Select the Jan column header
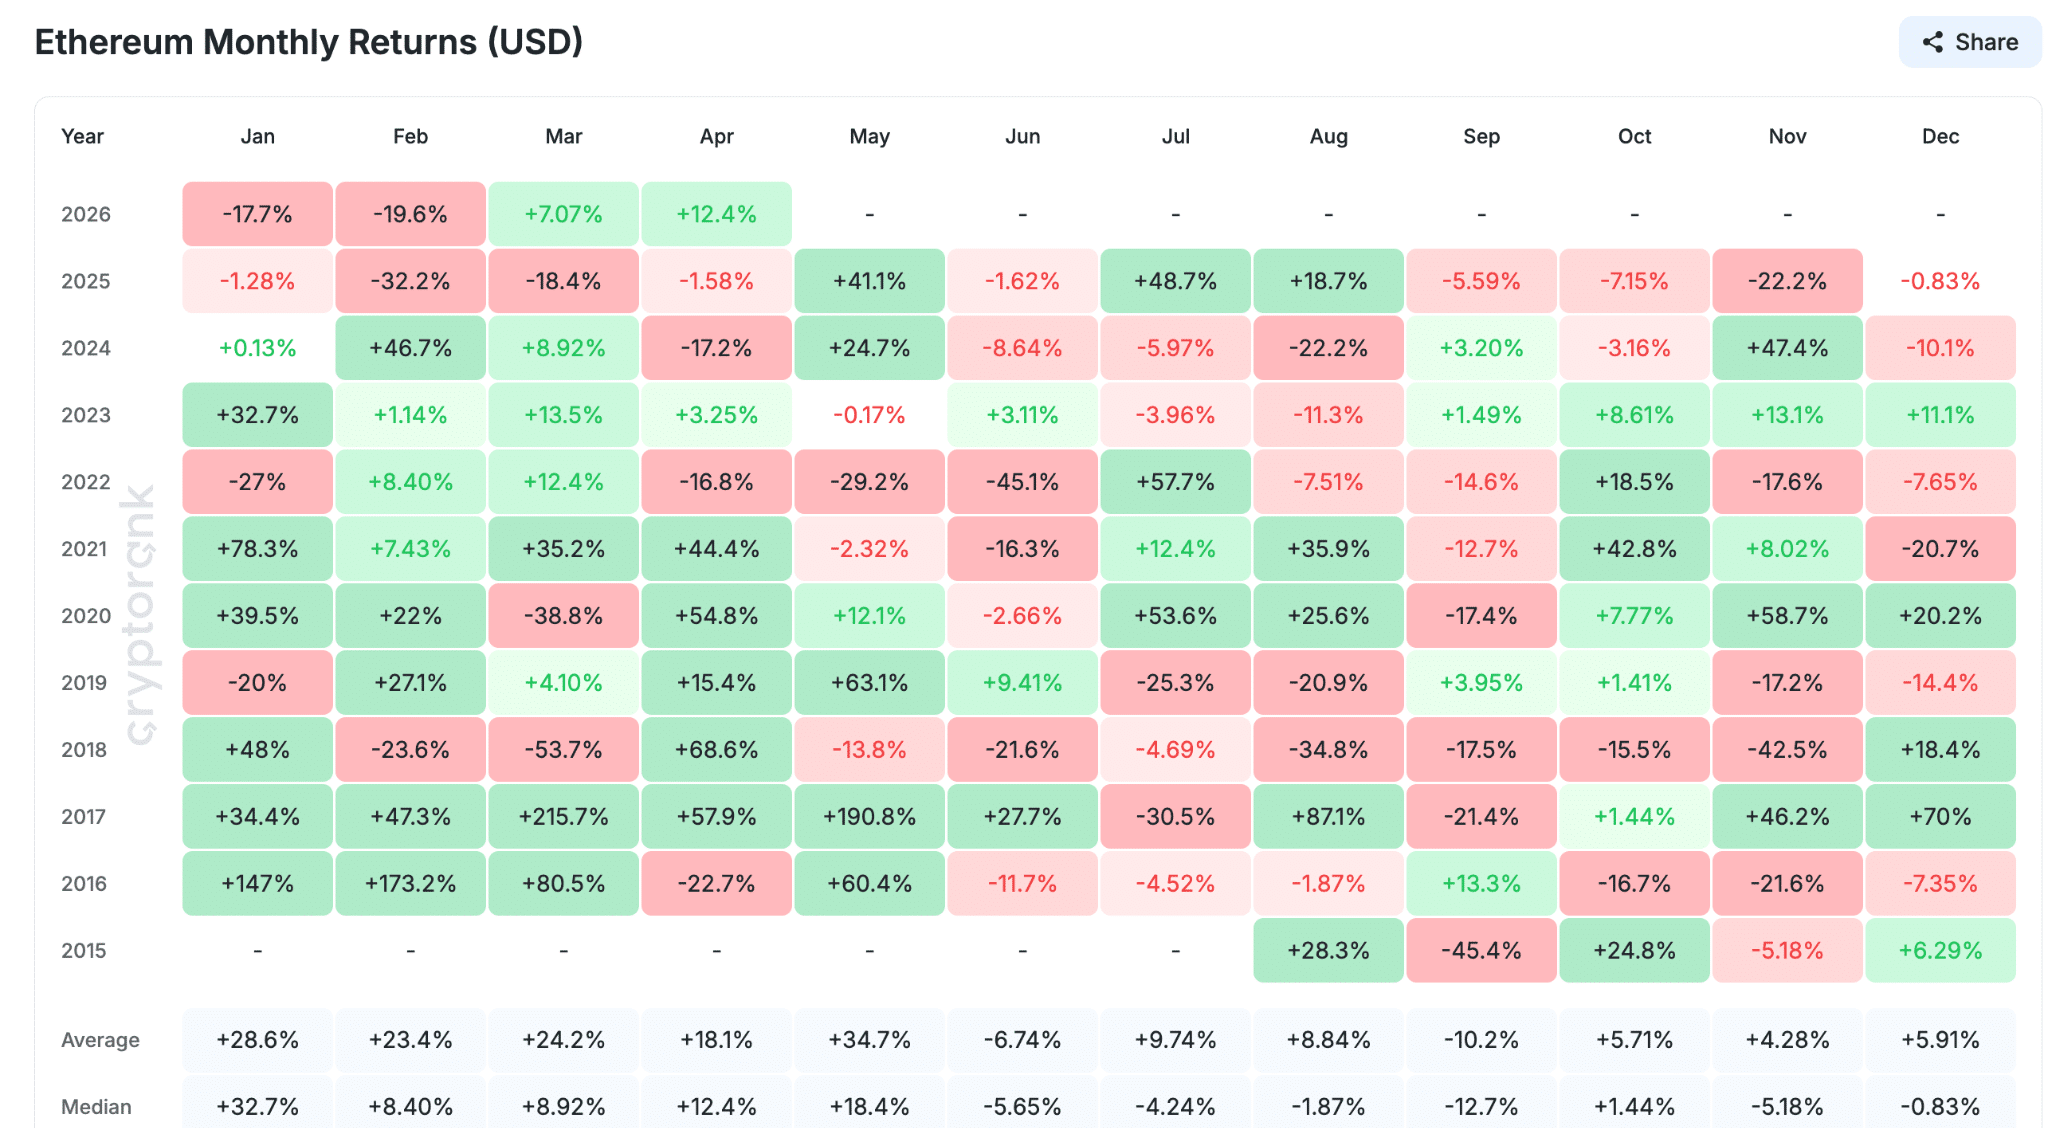 (257, 136)
